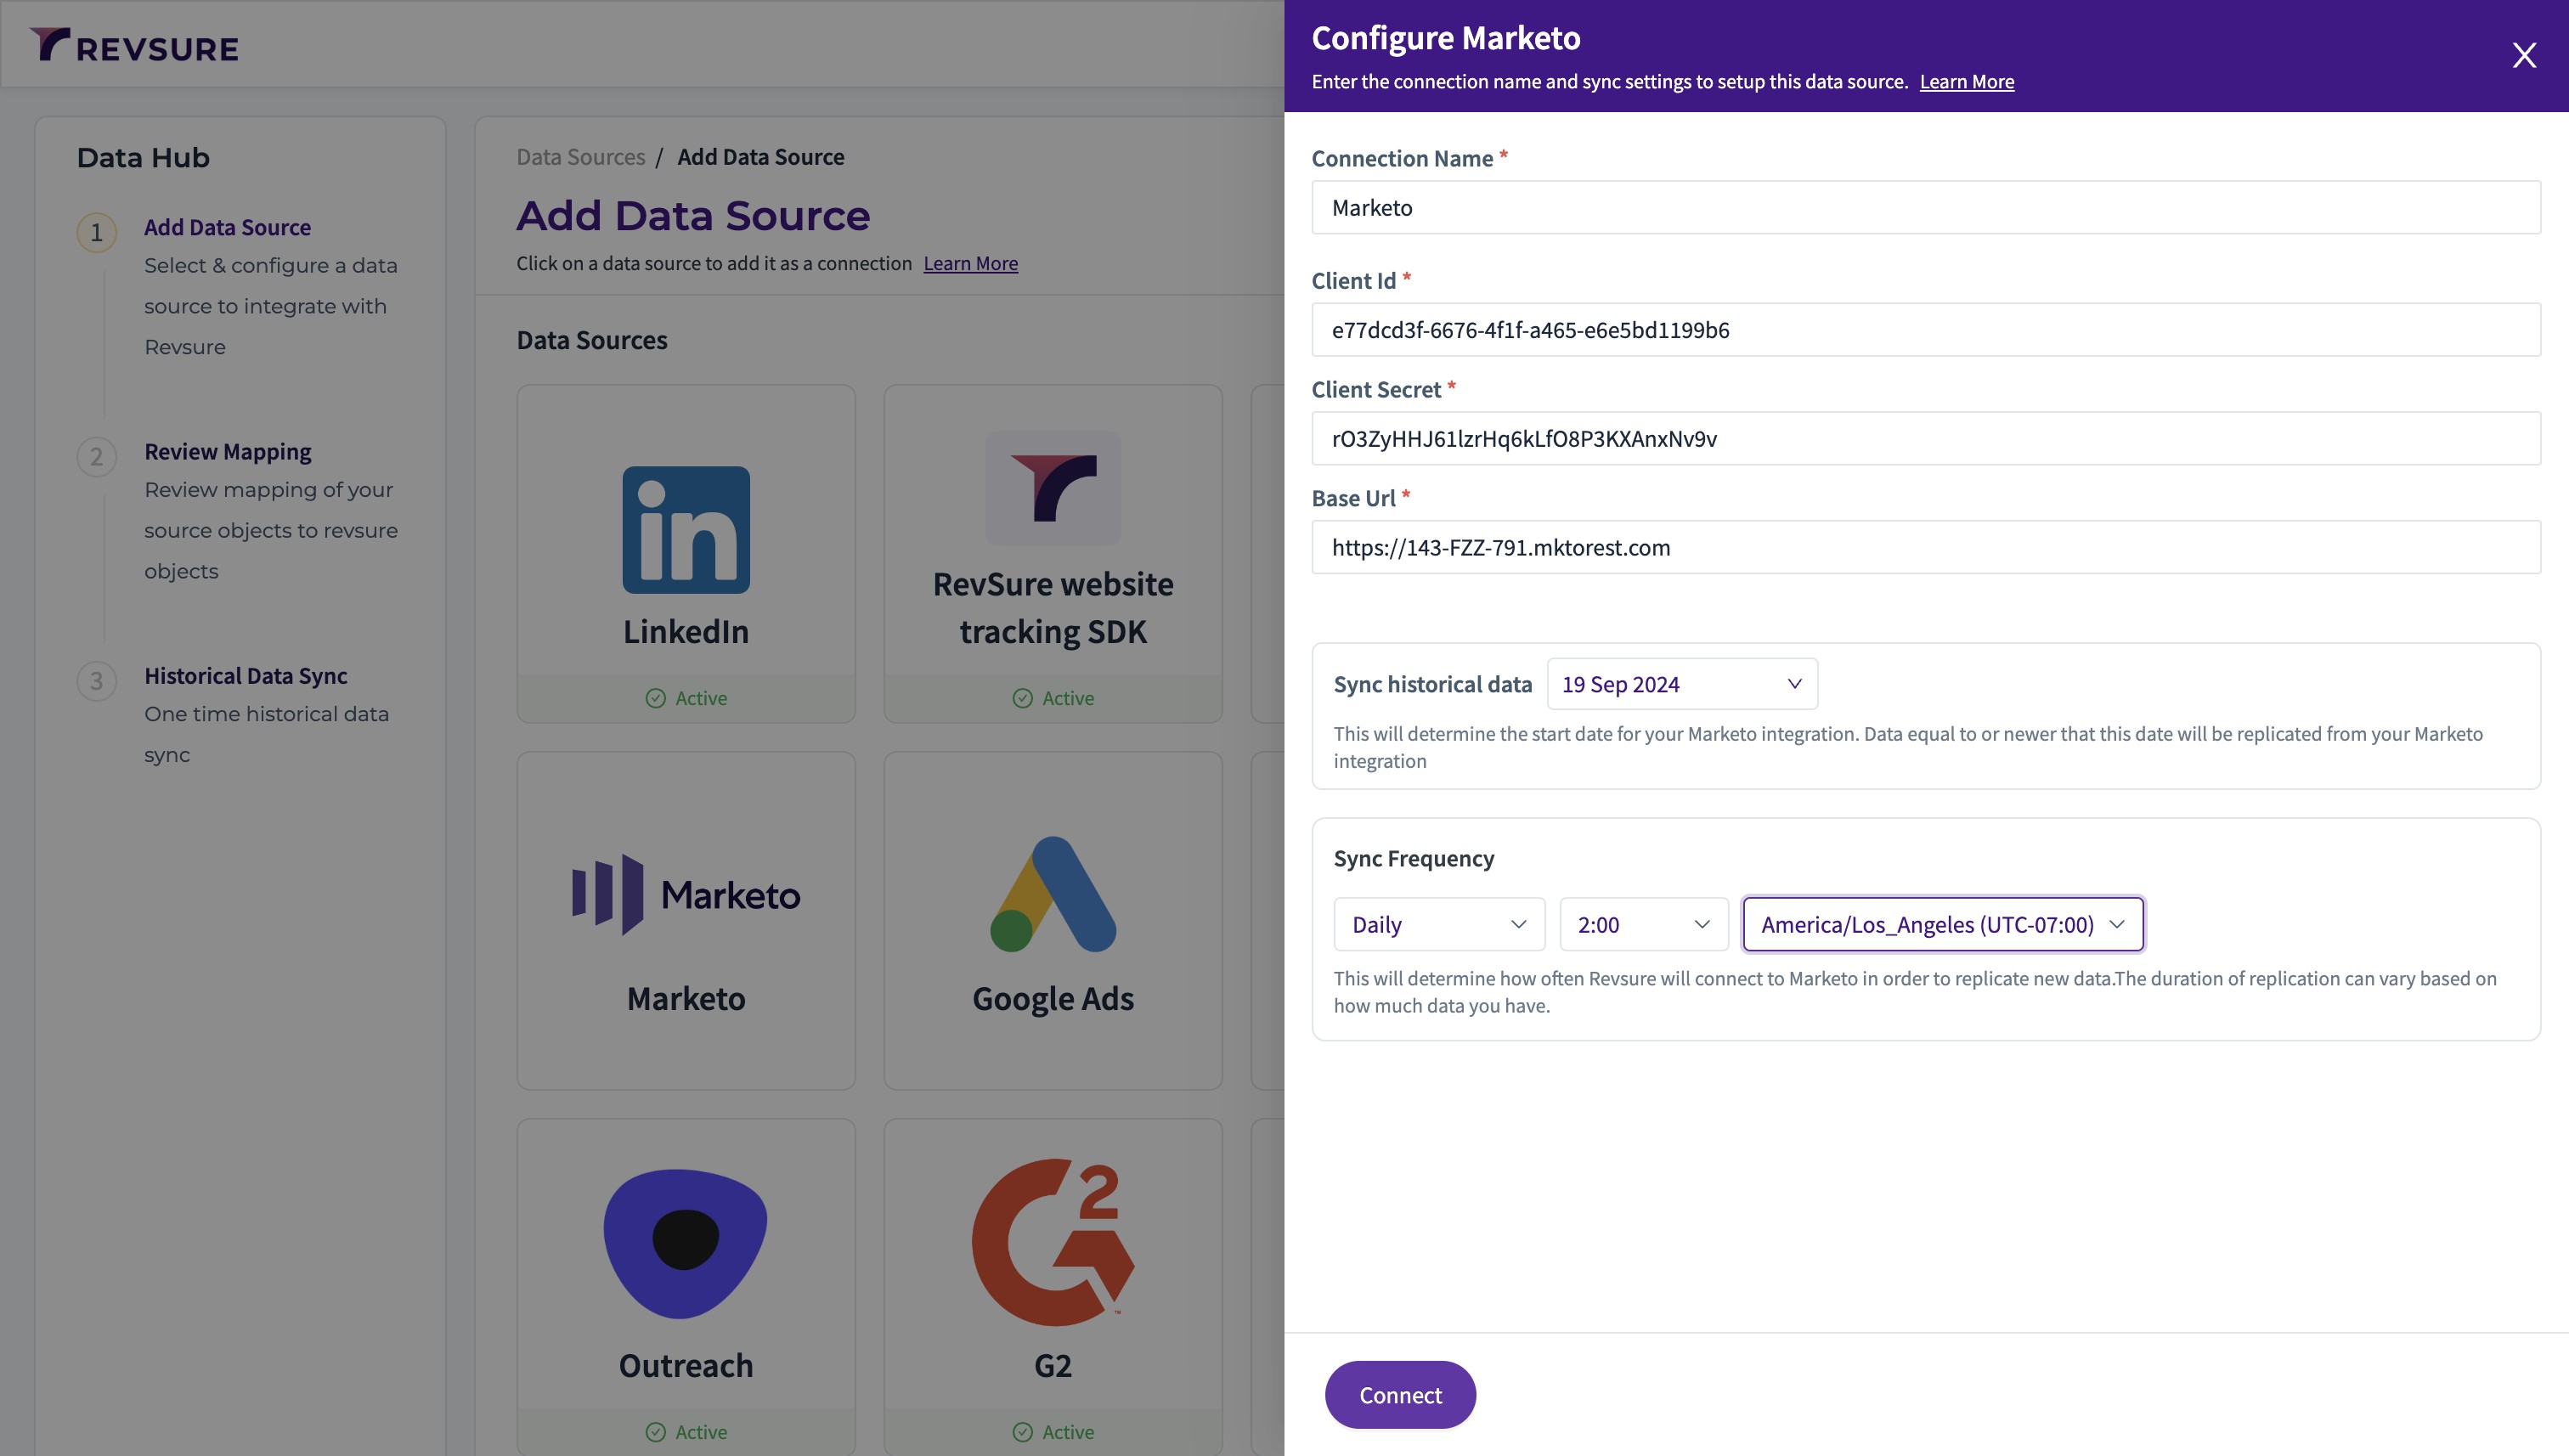This screenshot has width=2569, height=1456.
Task: Click the LinkedIn logo icon
Action: (x=686, y=529)
